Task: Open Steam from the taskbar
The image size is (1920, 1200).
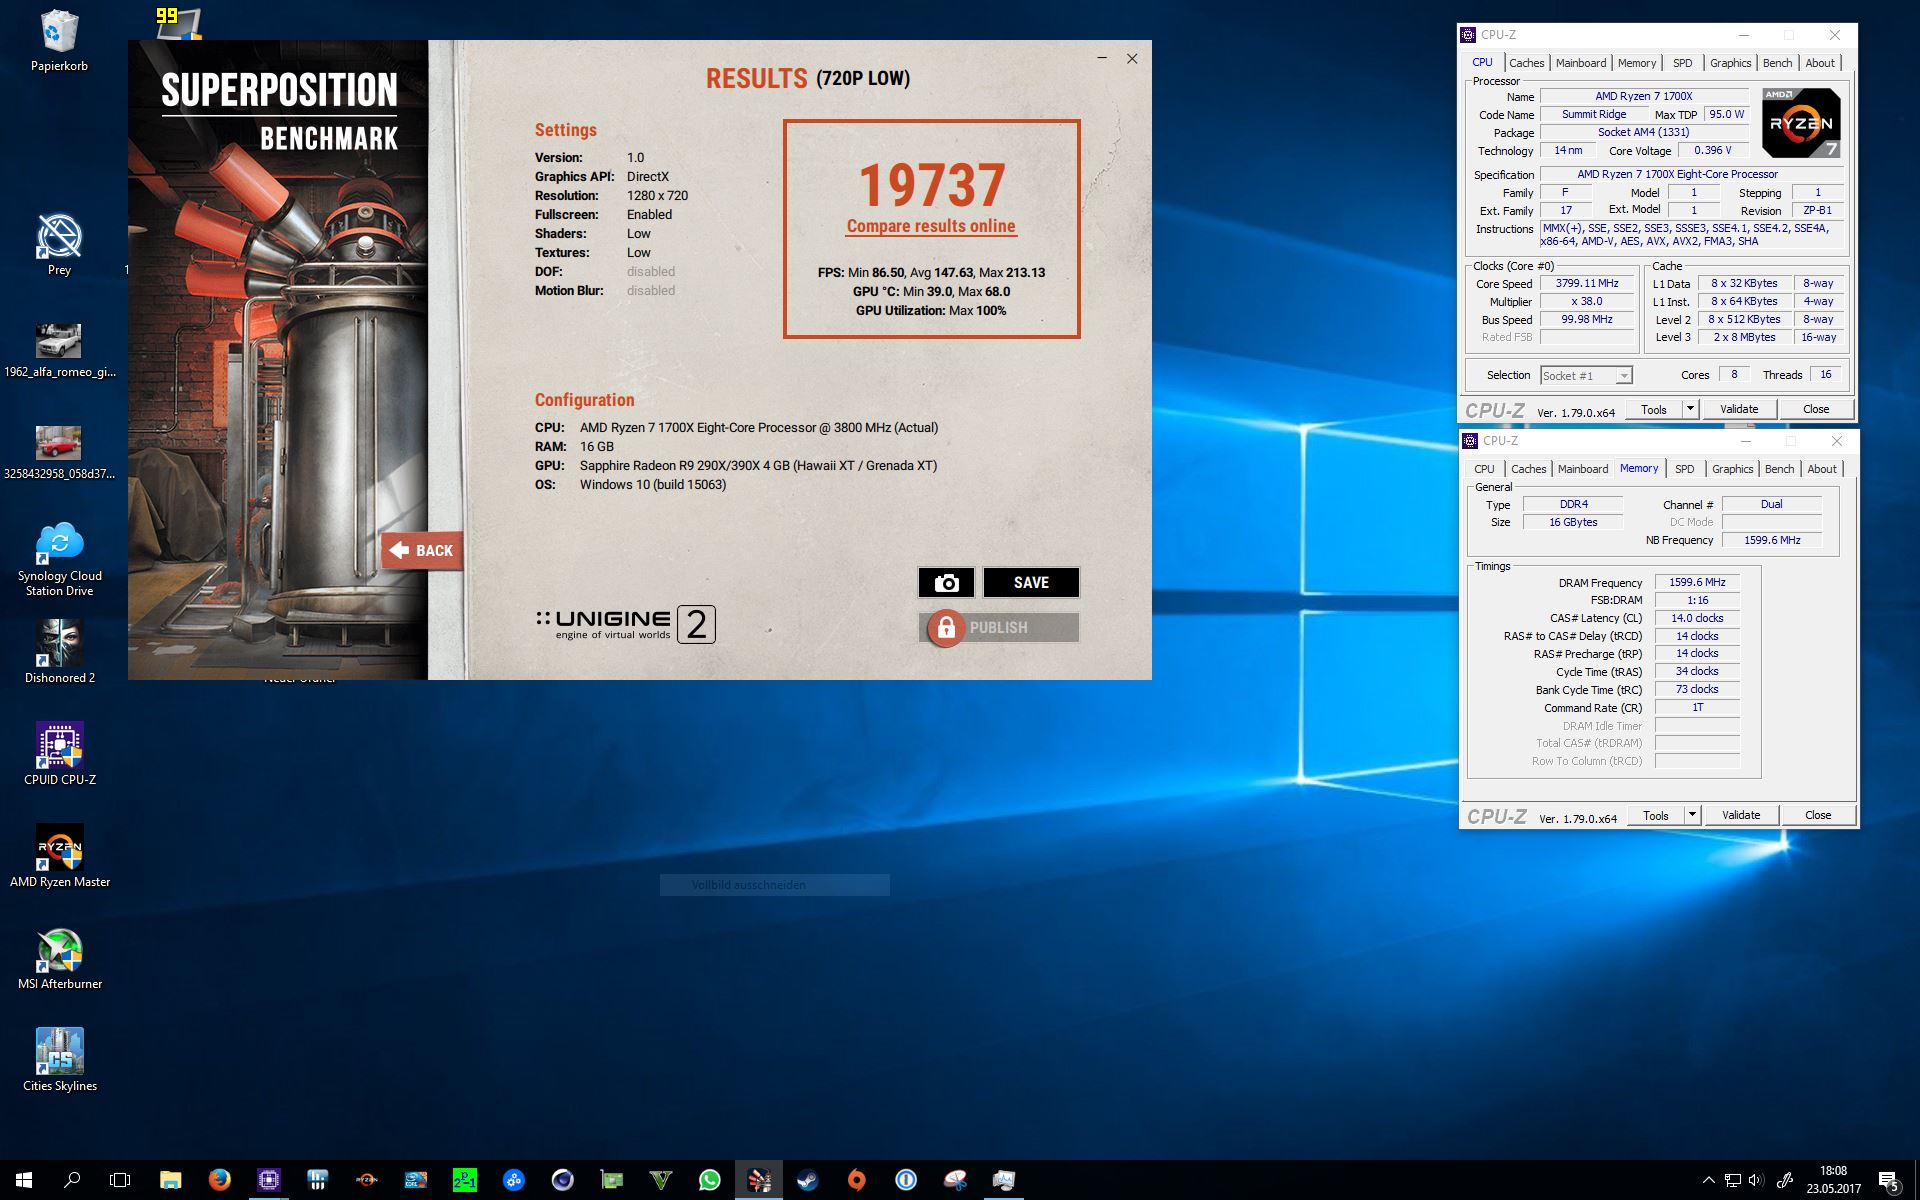Action: pyautogui.click(x=807, y=1180)
